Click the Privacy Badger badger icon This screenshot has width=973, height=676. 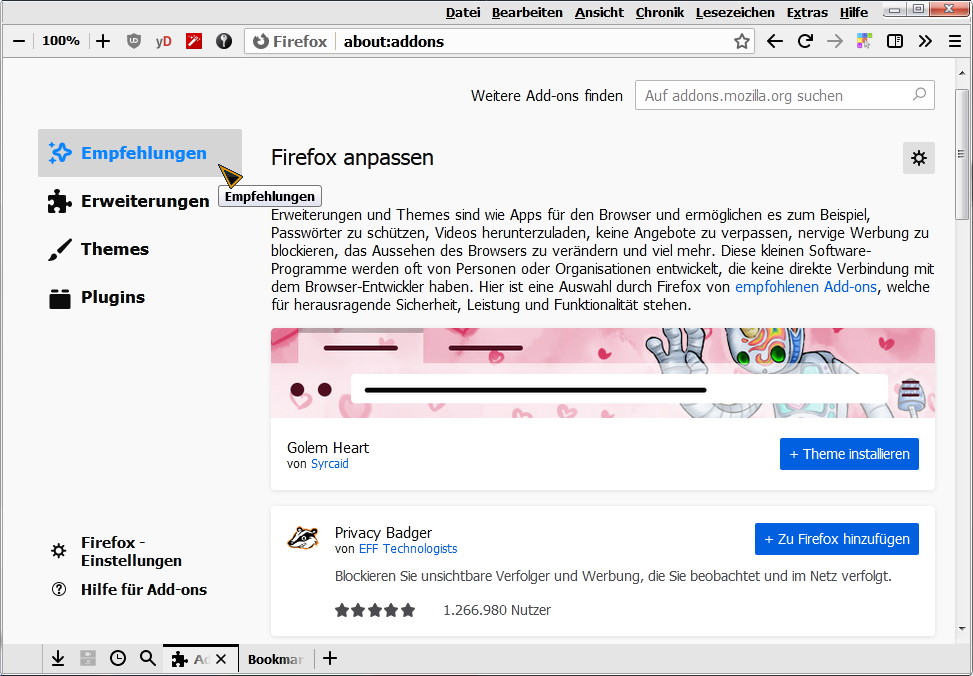pos(303,538)
